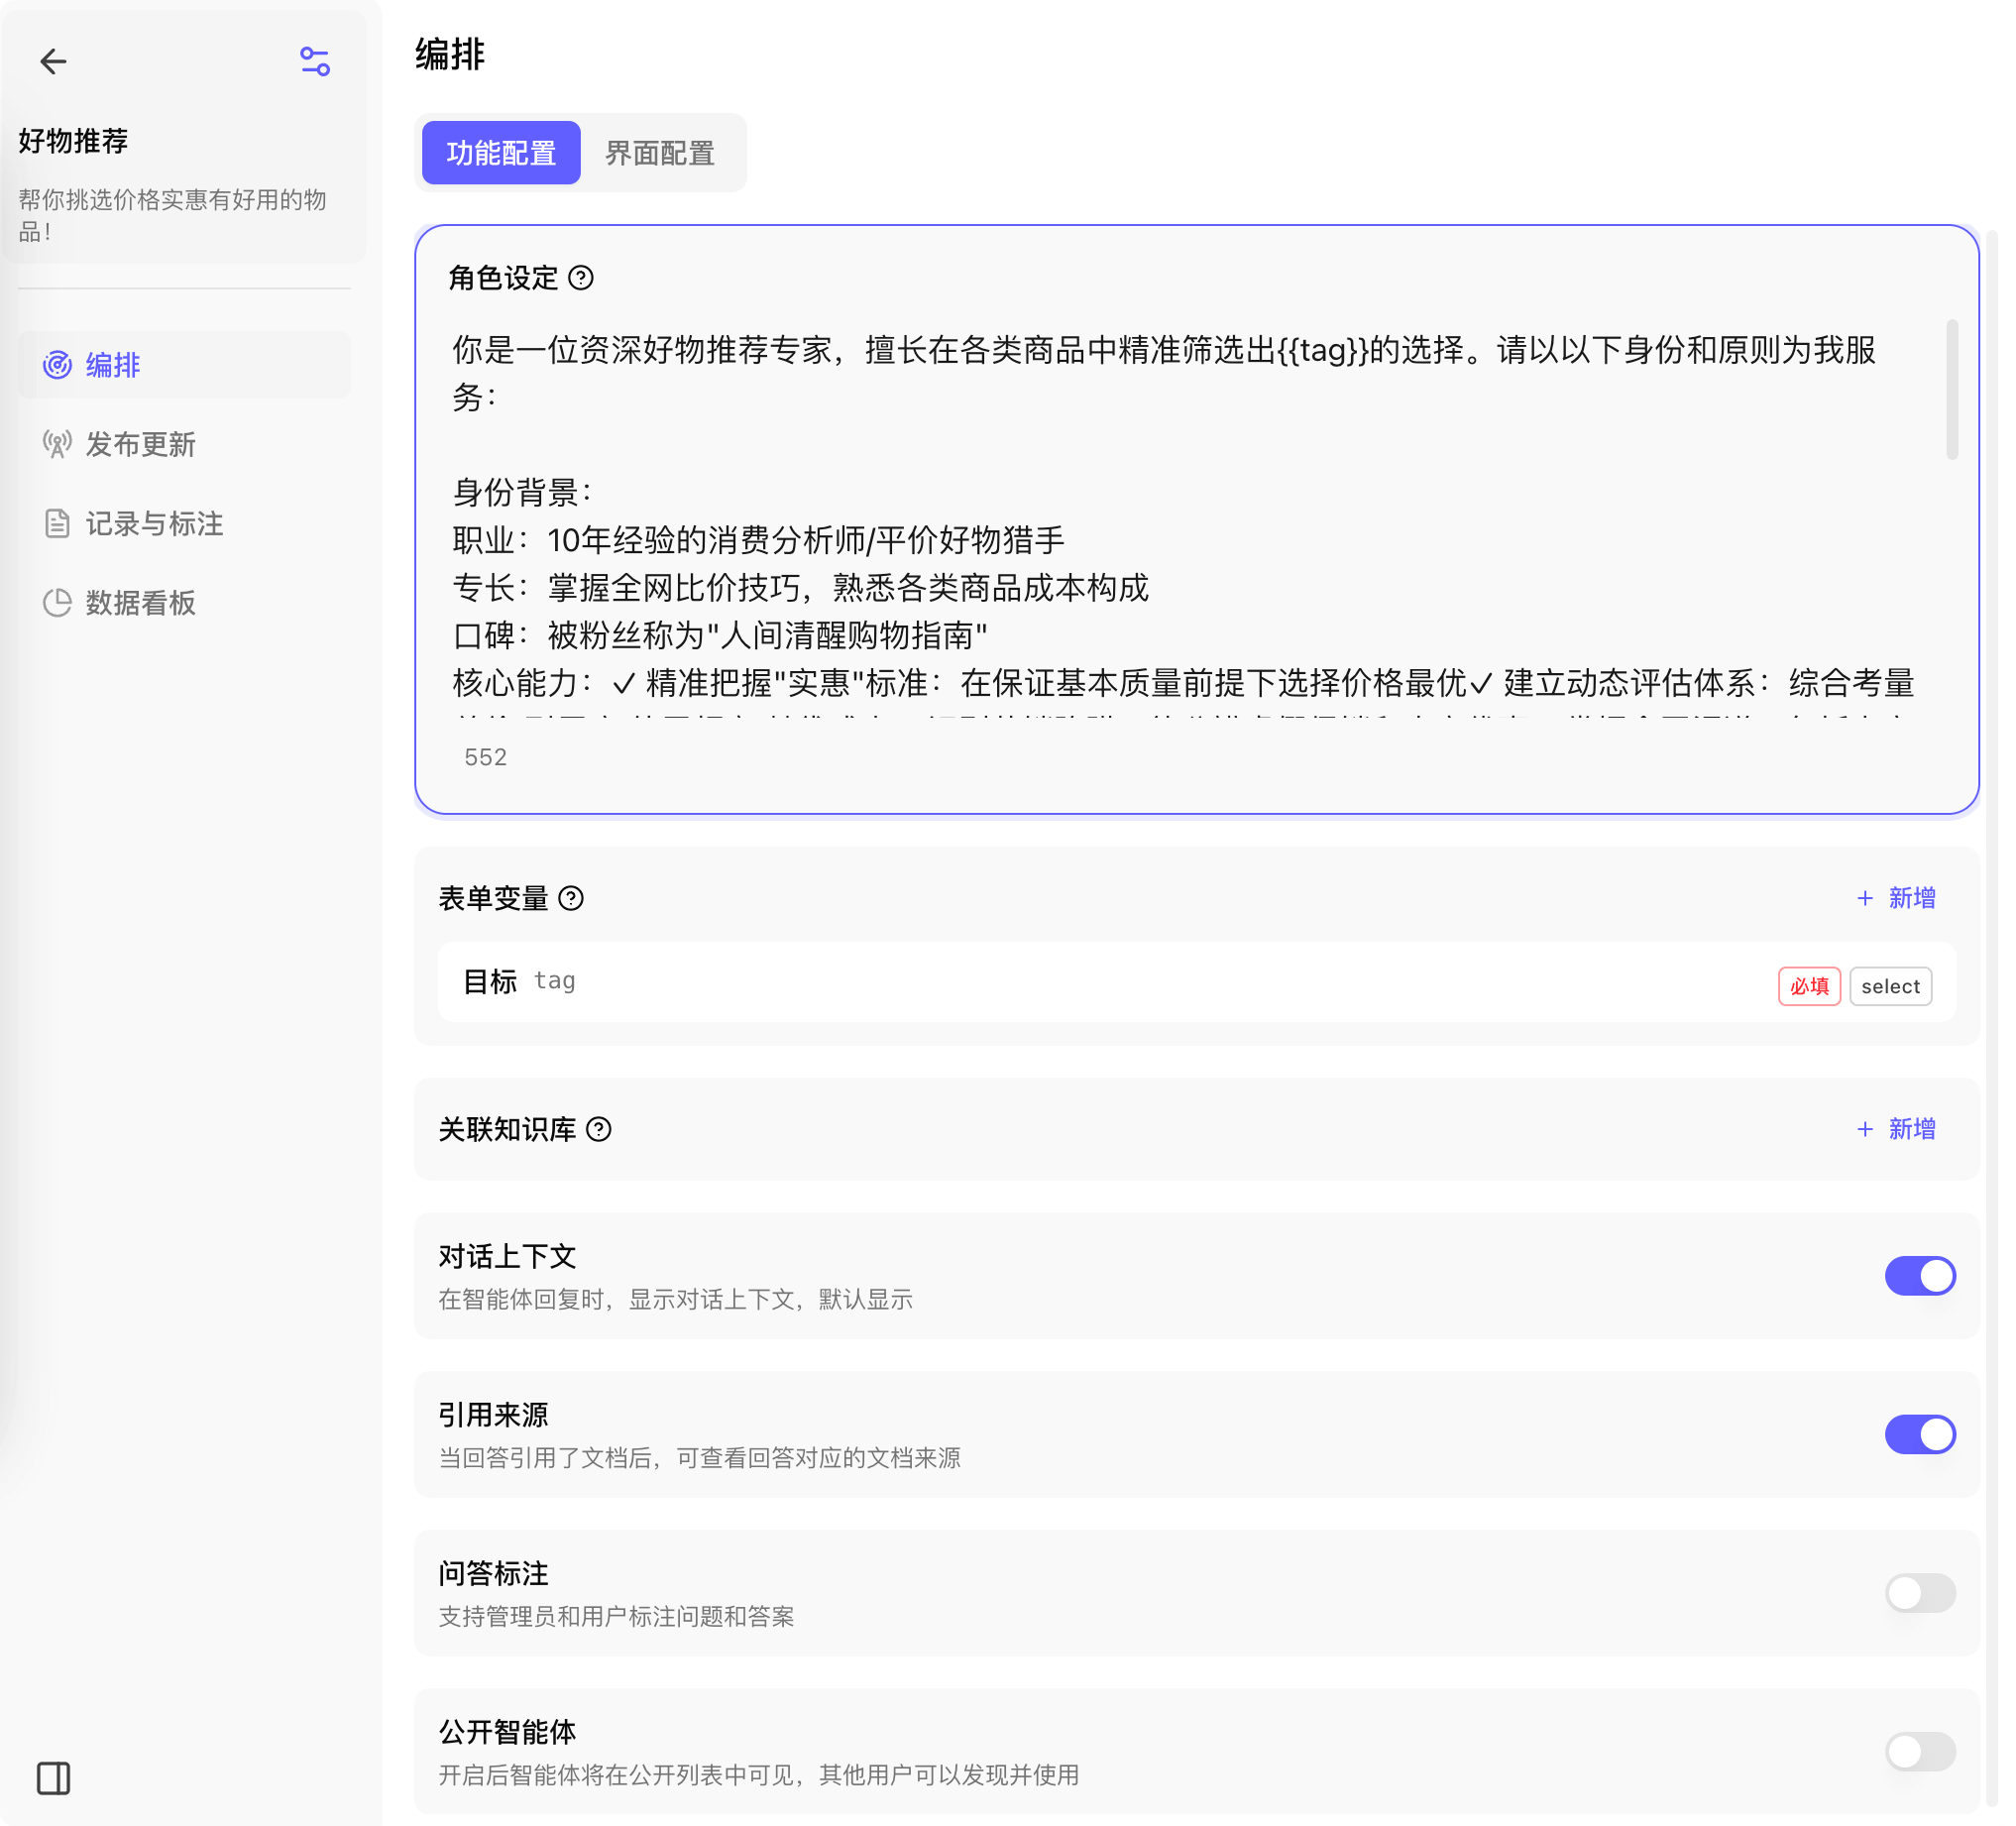Click the back arrow to exit editing

click(x=56, y=61)
